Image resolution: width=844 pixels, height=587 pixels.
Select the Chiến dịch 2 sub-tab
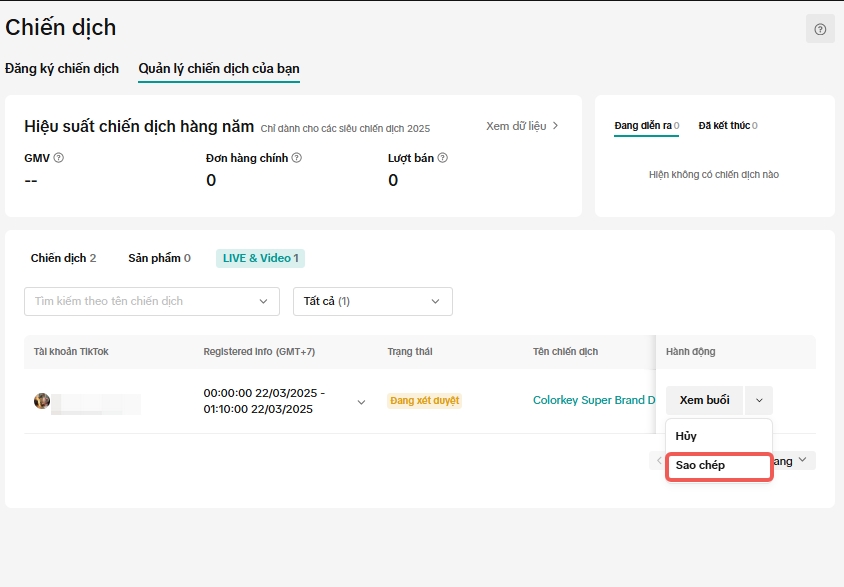coord(63,258)
